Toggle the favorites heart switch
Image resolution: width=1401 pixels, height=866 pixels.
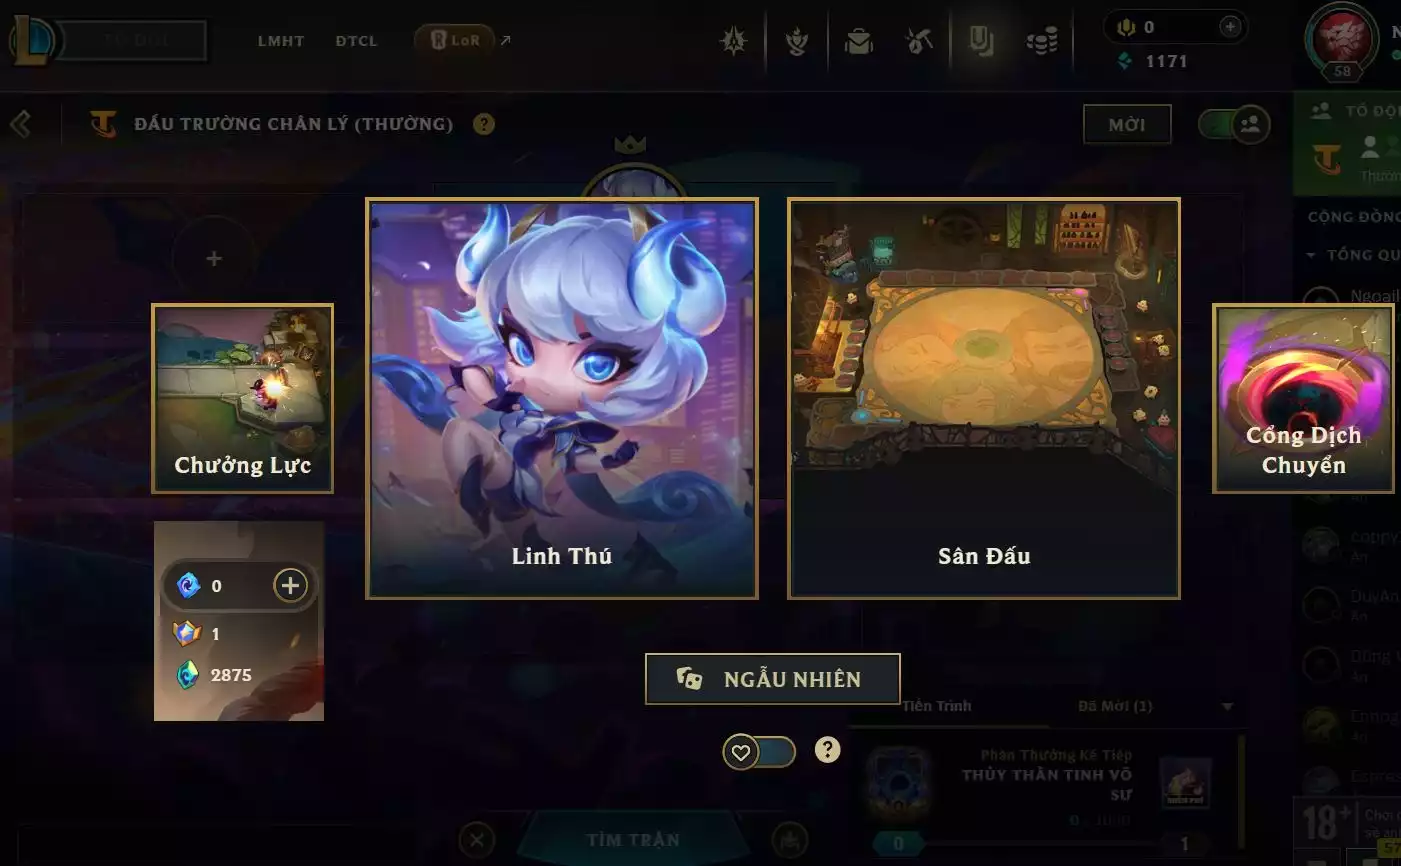759,752
